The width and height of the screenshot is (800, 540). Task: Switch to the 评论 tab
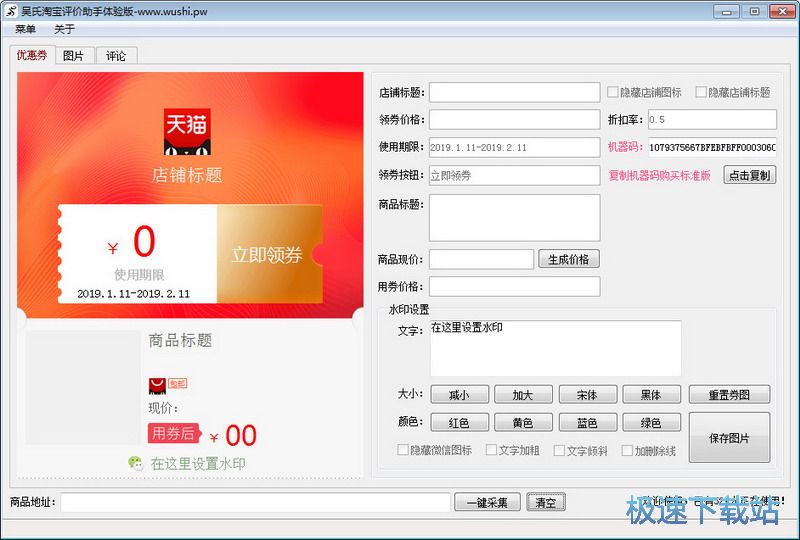(x=116, y=56)
